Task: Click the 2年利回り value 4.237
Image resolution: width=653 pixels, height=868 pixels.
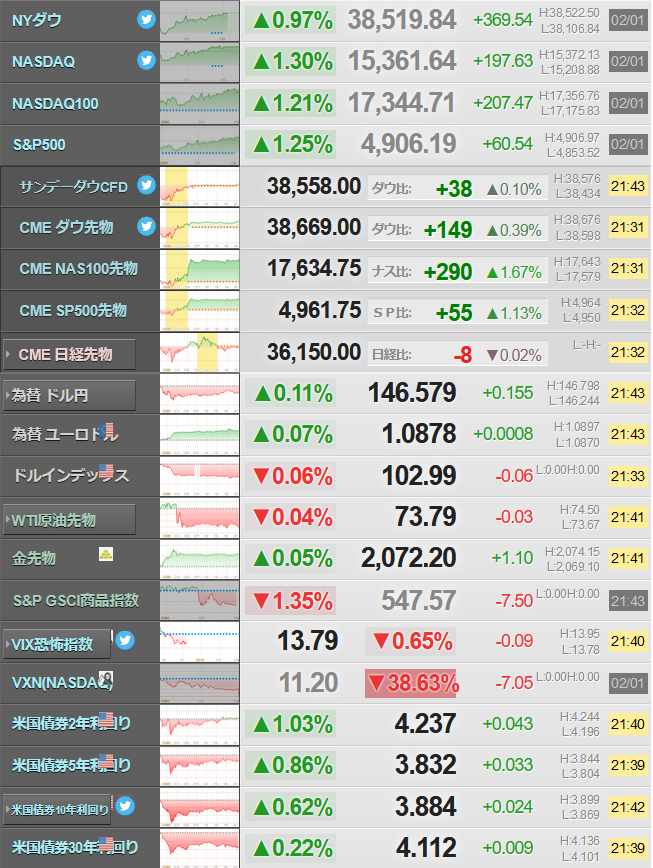Action: pyautogui.click(x=426, y=724)
